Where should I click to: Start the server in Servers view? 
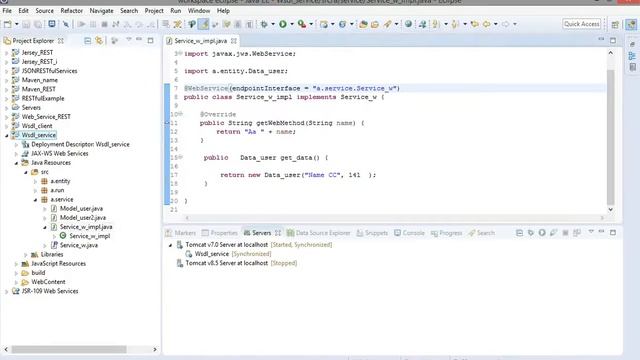[542, 233]
